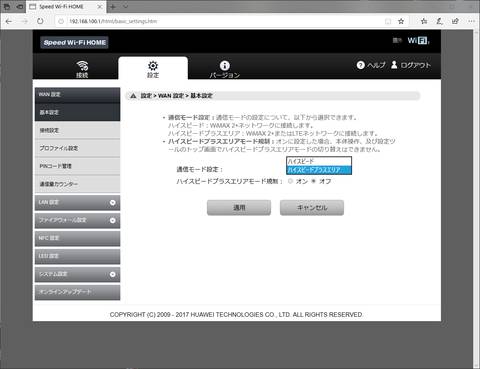Expand the LAN設定 section arrow
This screenshot has width=480, height=369.
click(x=113, y=203)
